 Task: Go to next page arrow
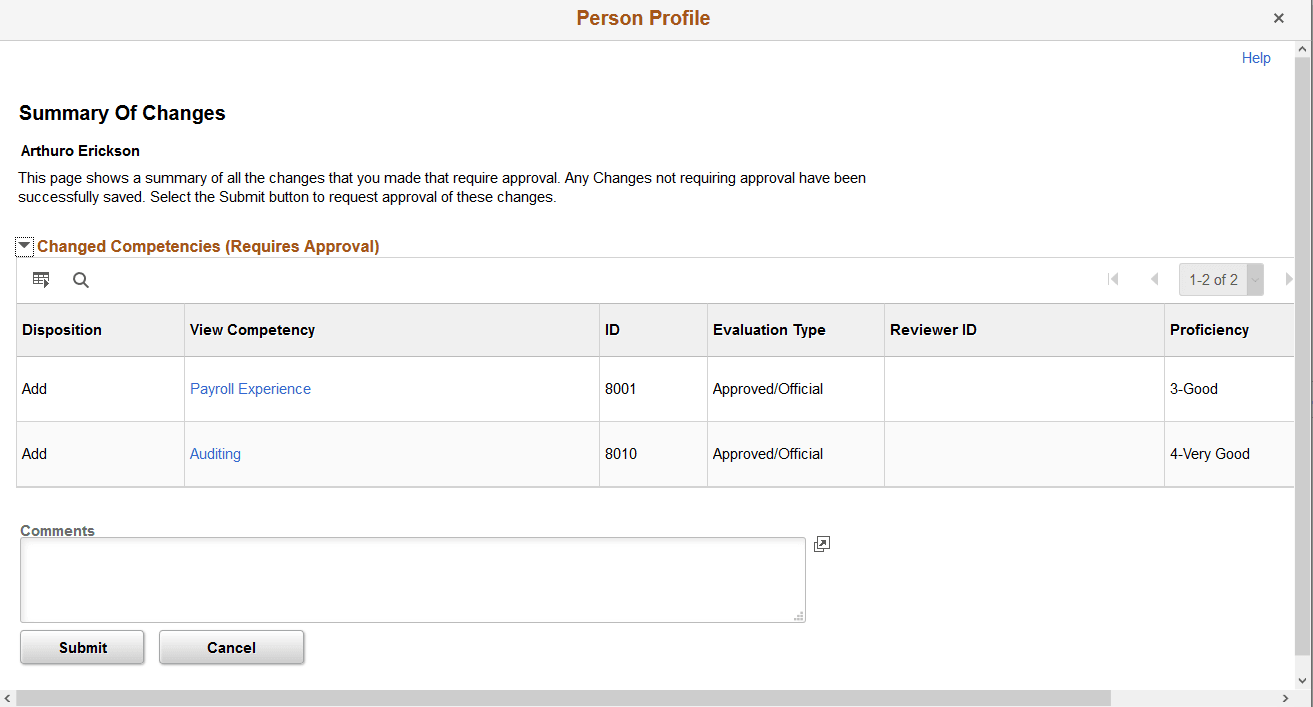[1288, 280]
